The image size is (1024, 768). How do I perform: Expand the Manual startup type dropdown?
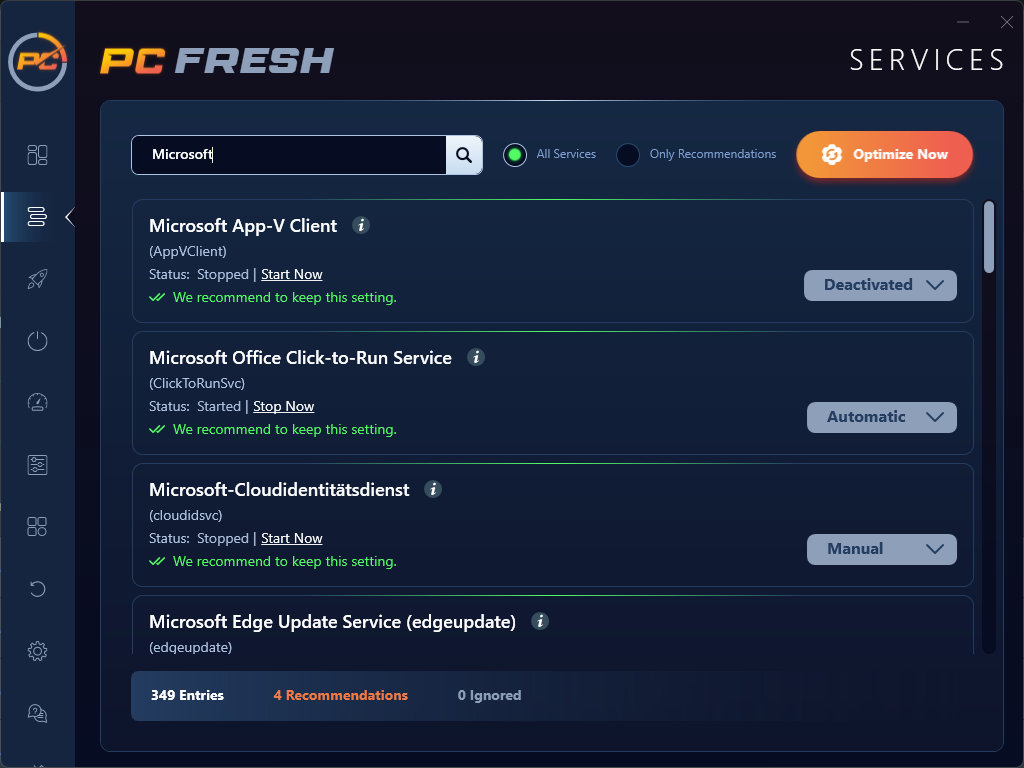(882, 549)
